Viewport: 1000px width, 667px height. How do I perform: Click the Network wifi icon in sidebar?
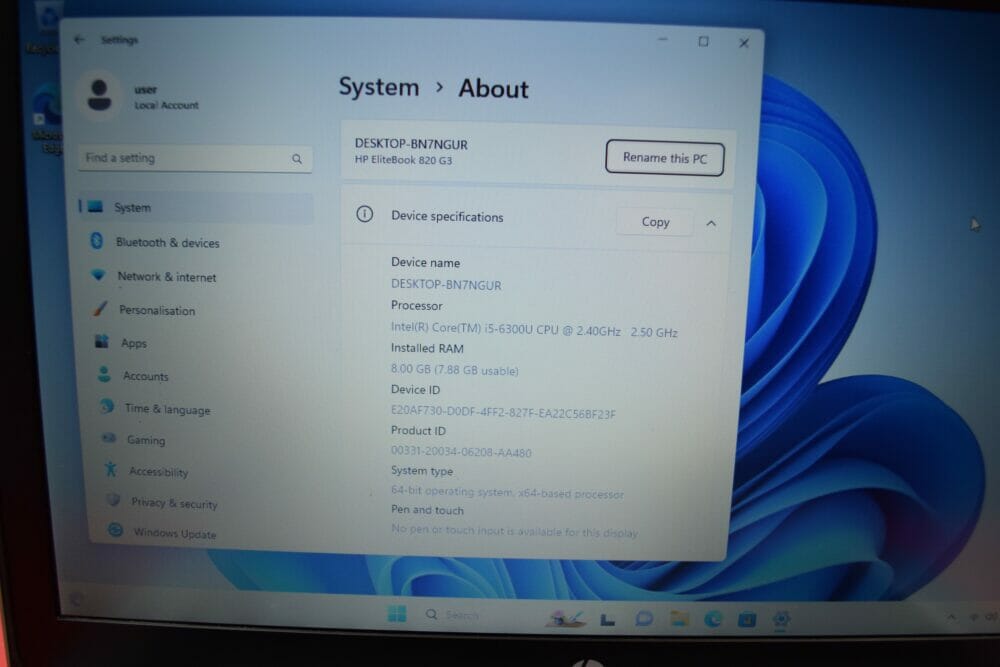point(98,275)
